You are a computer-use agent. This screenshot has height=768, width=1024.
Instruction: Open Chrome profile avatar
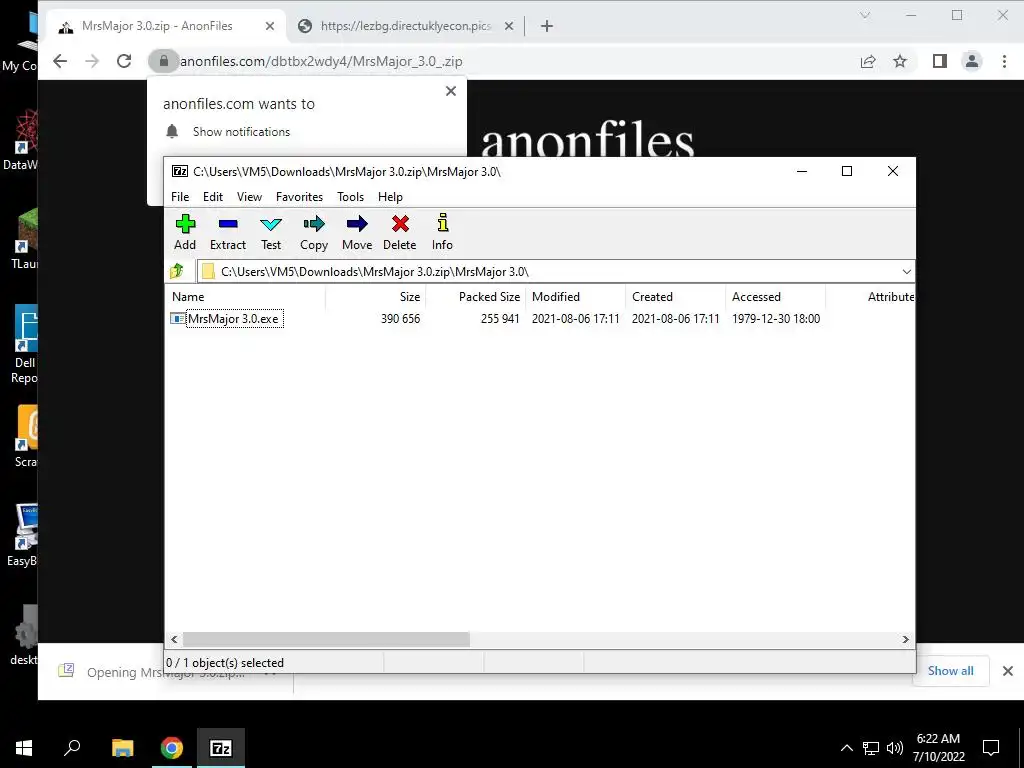coord(972,61)
